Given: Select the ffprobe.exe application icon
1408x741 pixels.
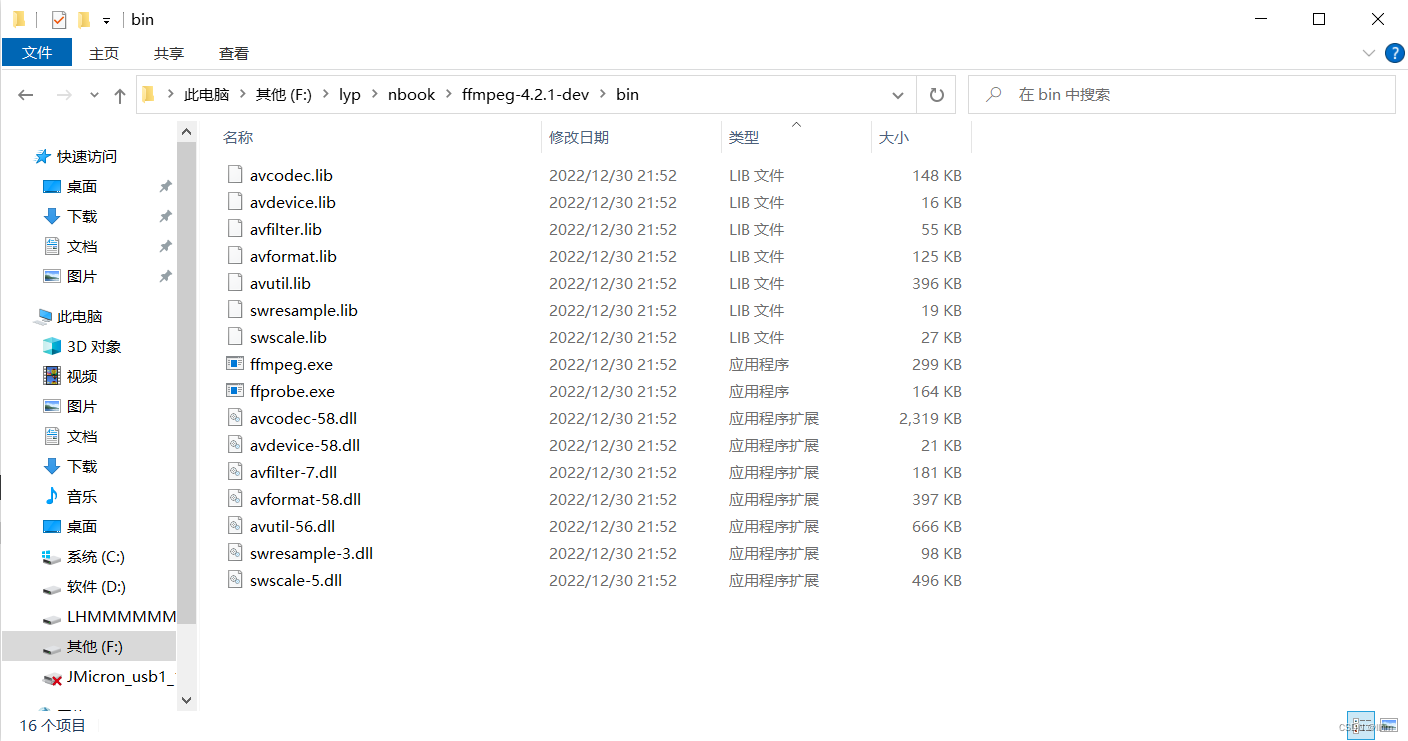Looking at the screenshot, I should [x=235, y=391].
